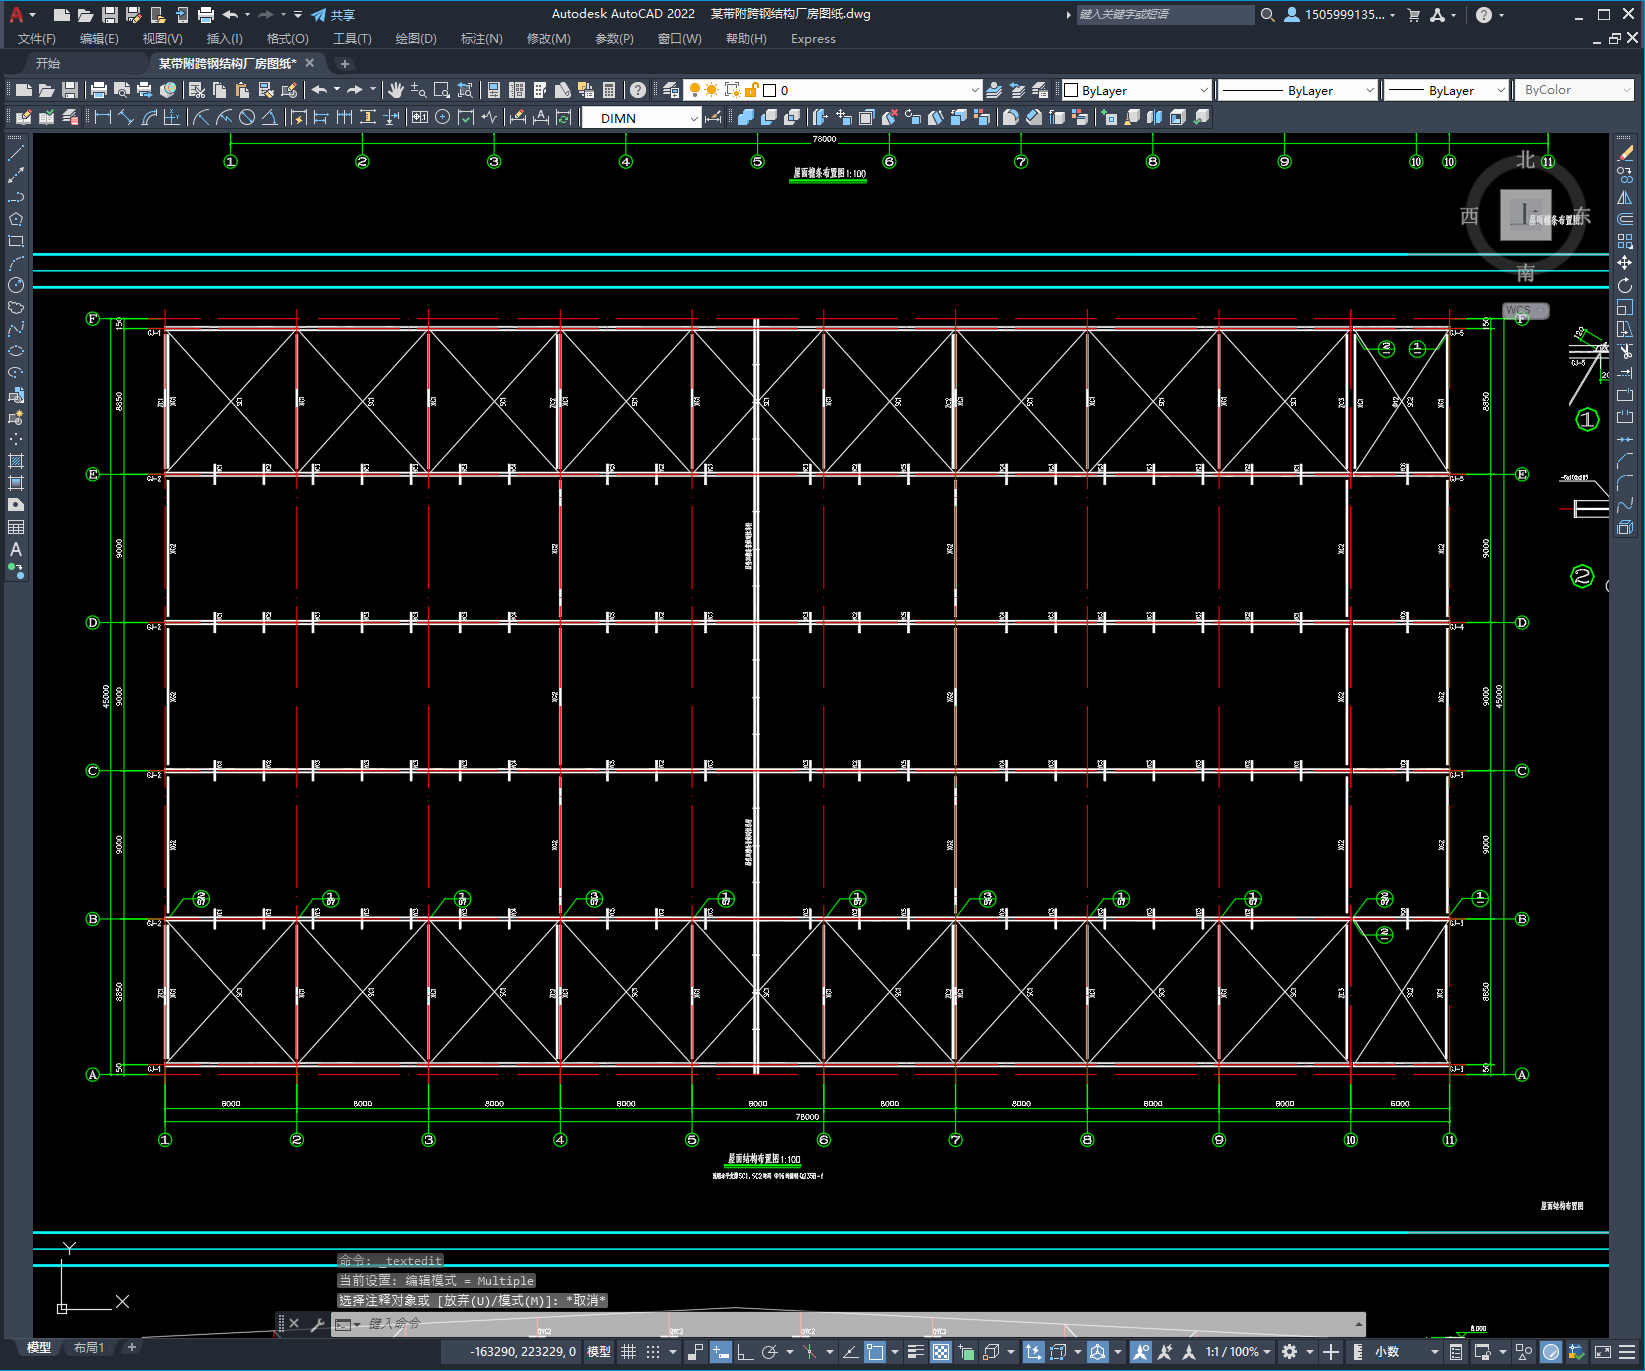Open the Layer Properties Manager icon

671,90
